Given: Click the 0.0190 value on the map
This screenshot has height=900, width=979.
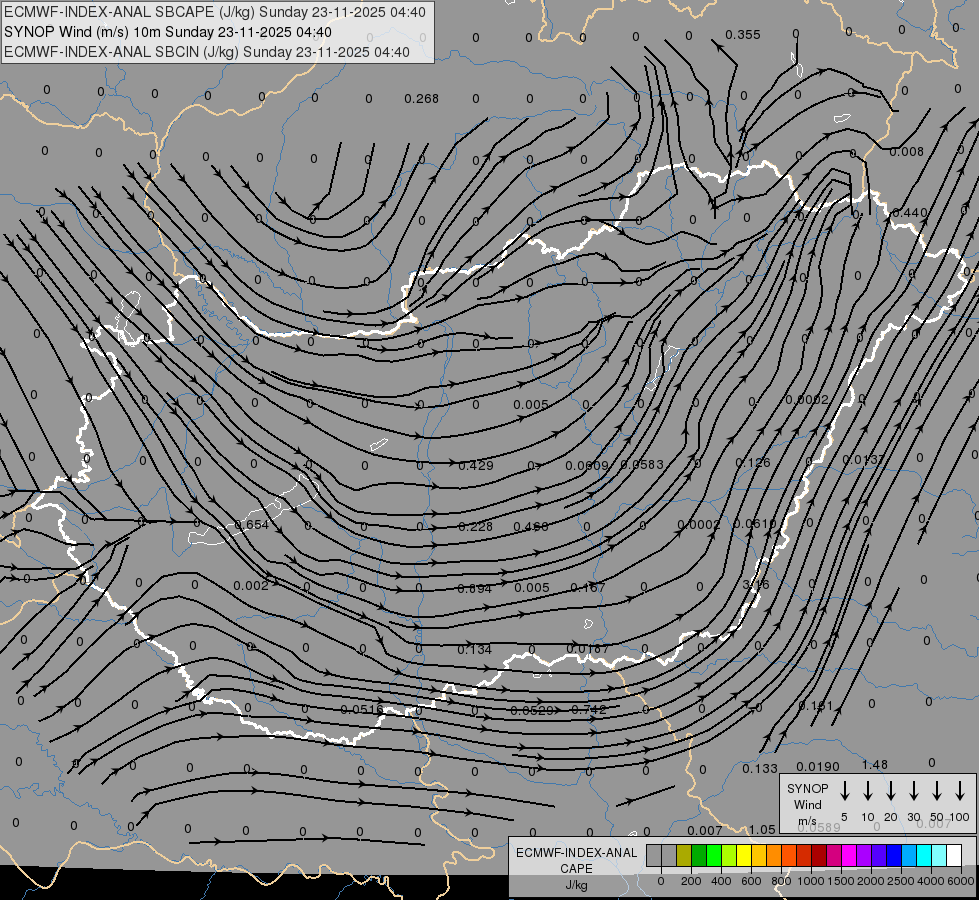Looking at the screenshot, I should pyautogui.click(x=818, y=767).
